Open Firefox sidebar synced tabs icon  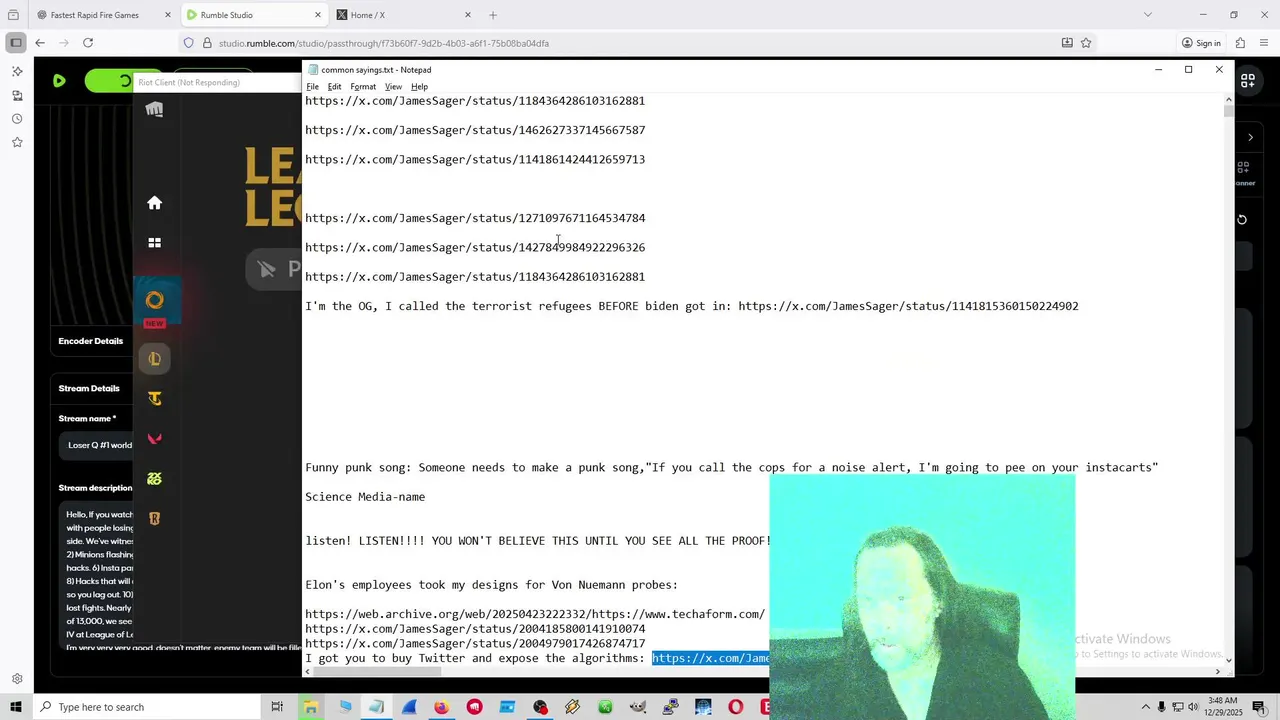pyautogui.click(x=17, y=96)
